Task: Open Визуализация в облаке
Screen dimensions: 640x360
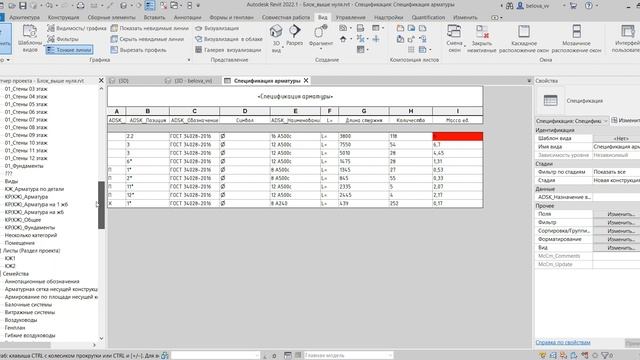Action: point(229,39)
